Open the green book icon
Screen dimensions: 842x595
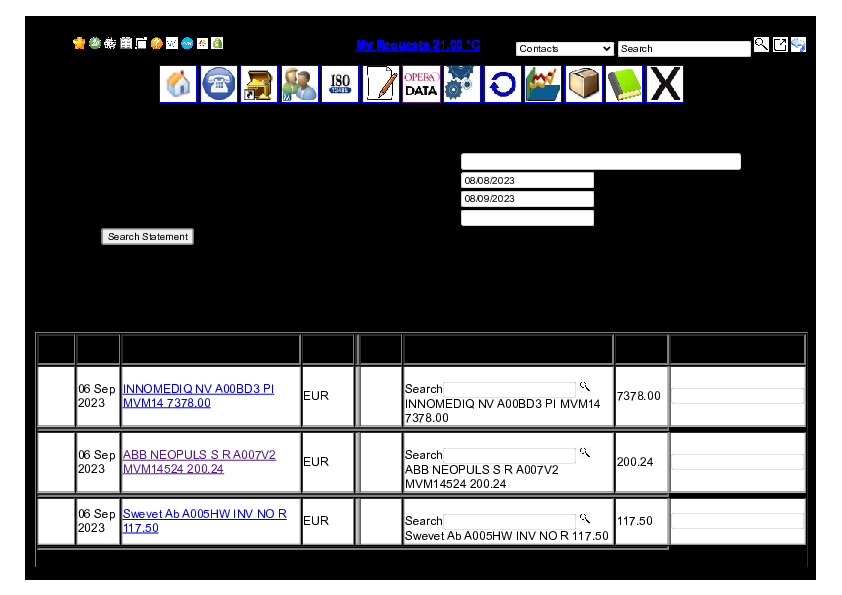[x=624, y=84]
